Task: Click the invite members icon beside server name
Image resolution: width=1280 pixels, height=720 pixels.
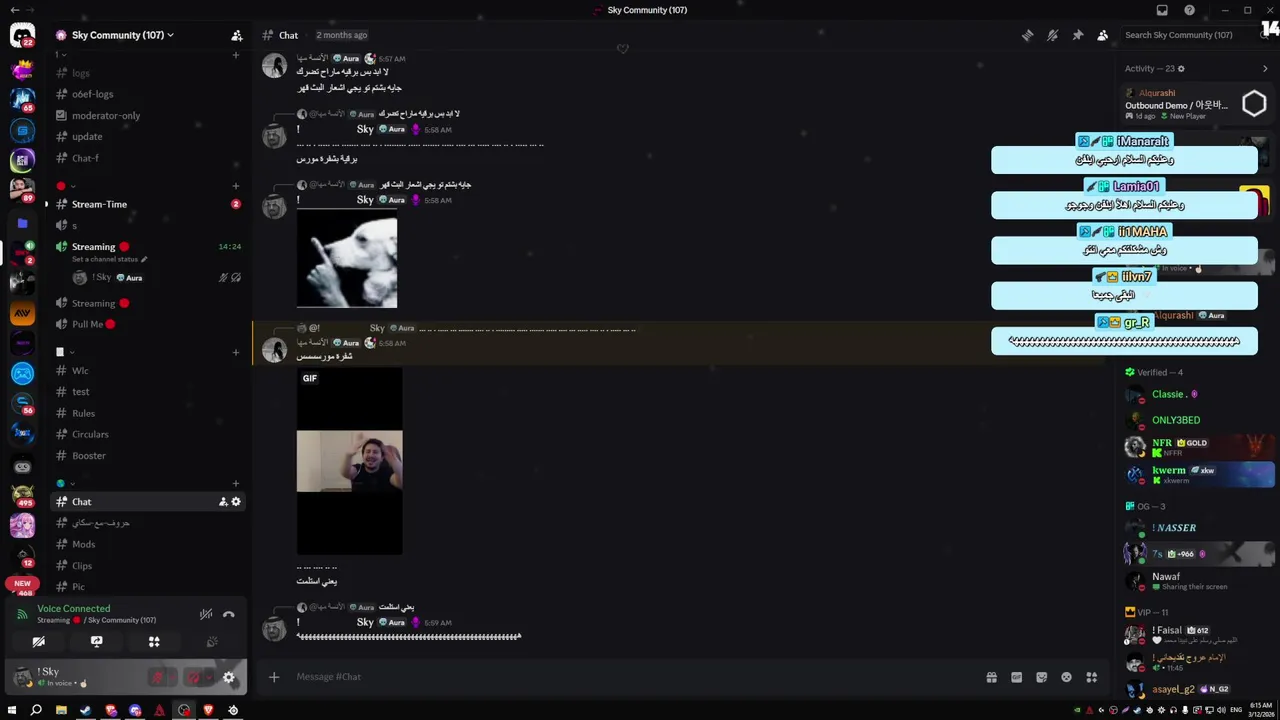Action: pos(237,35)
